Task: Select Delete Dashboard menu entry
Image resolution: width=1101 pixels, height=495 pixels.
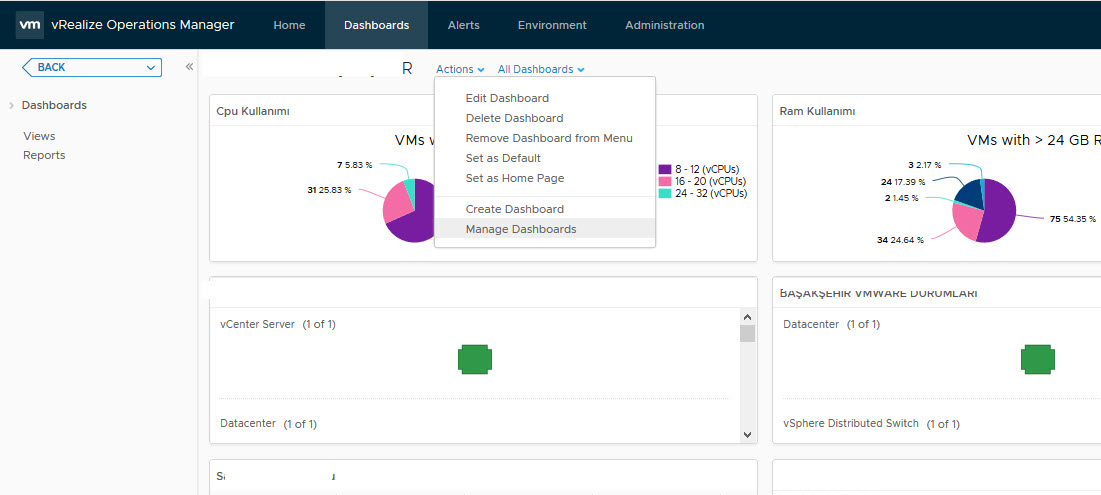Action: 514,118
